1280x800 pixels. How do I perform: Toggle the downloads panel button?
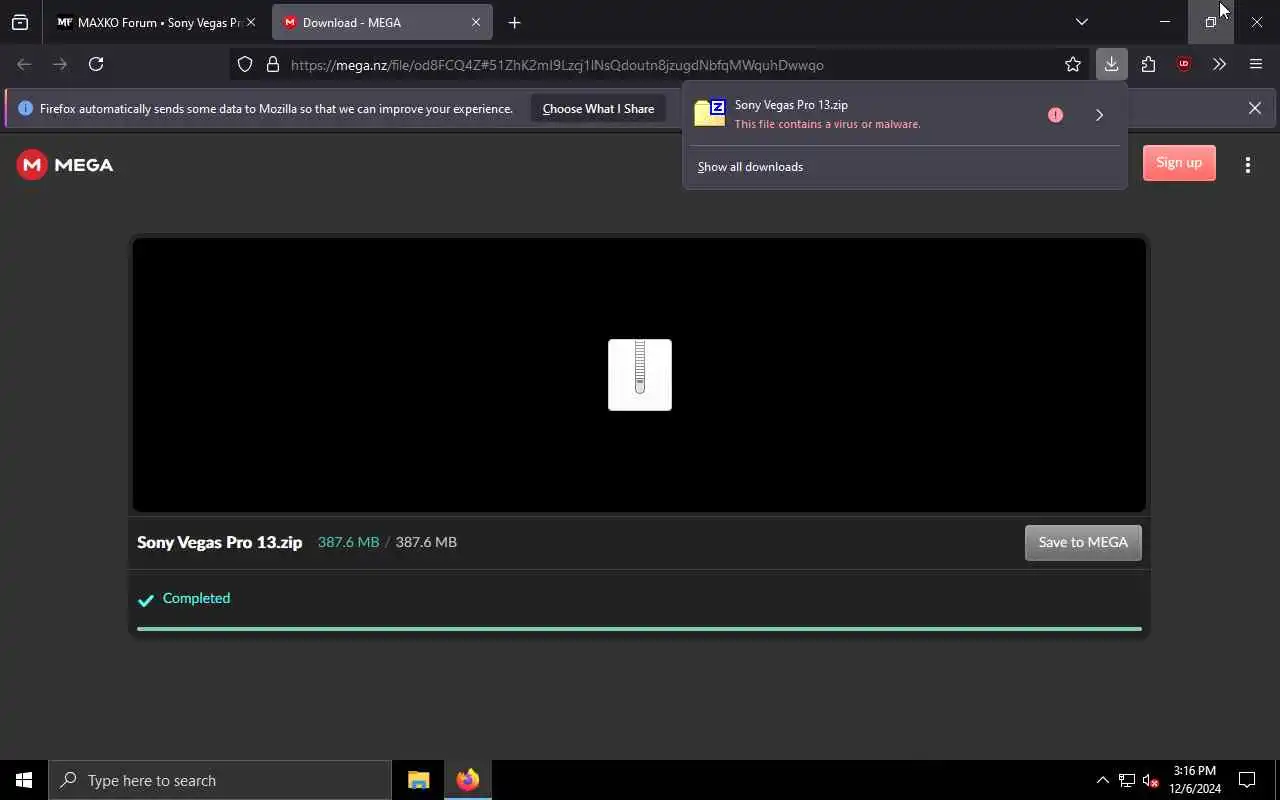pos(1111,64)
